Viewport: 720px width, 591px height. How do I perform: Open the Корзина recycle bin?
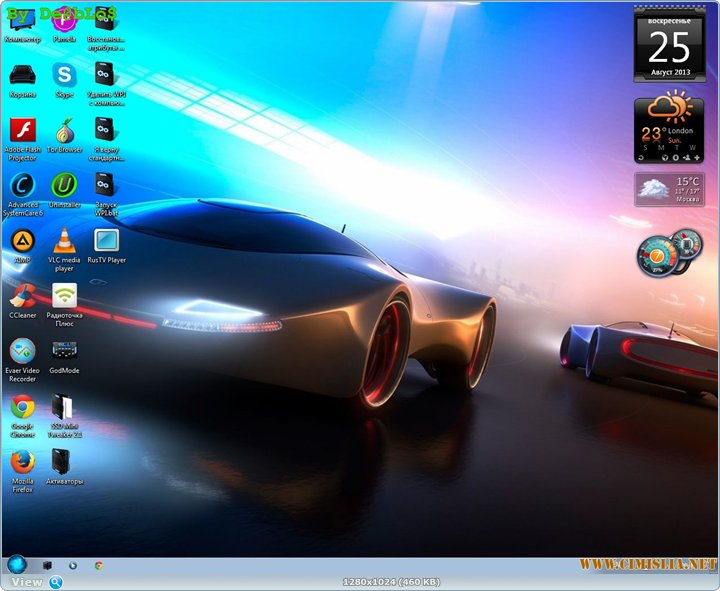coord(22,75)
